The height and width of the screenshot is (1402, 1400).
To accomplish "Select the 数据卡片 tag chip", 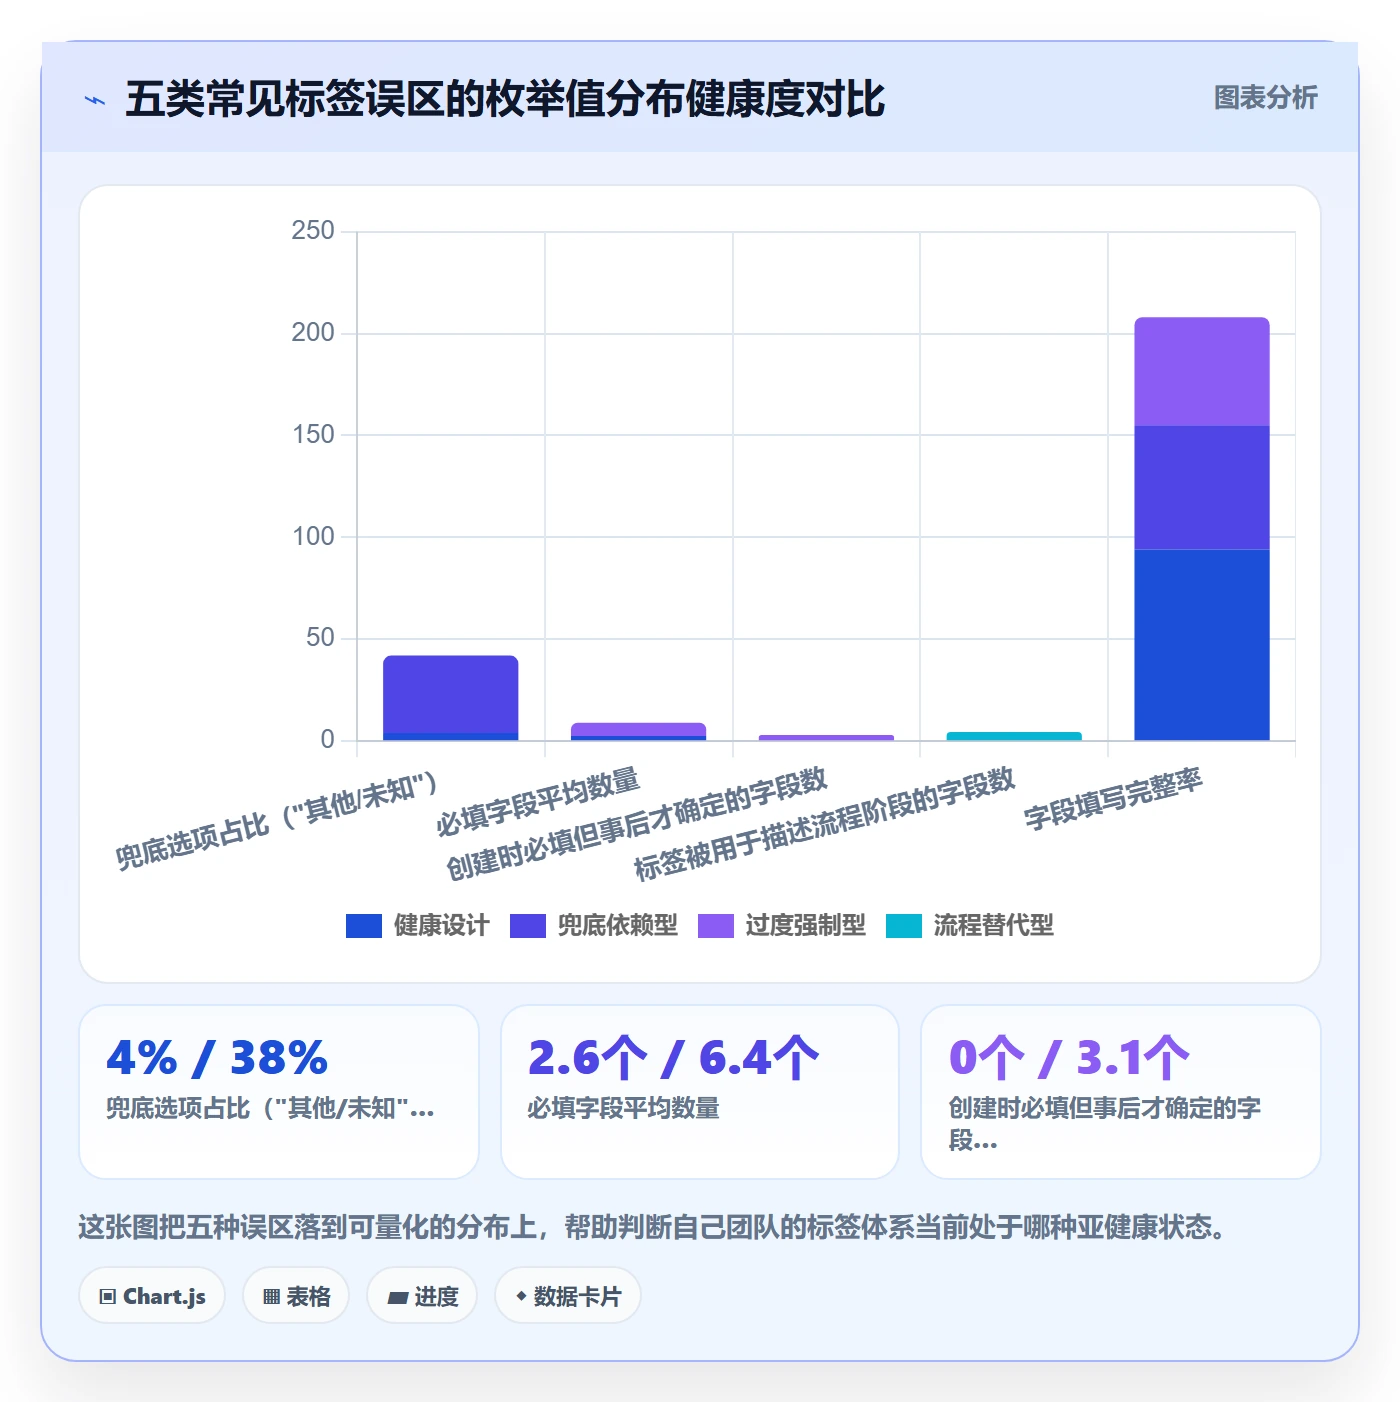I will [x=568, y=1296].
